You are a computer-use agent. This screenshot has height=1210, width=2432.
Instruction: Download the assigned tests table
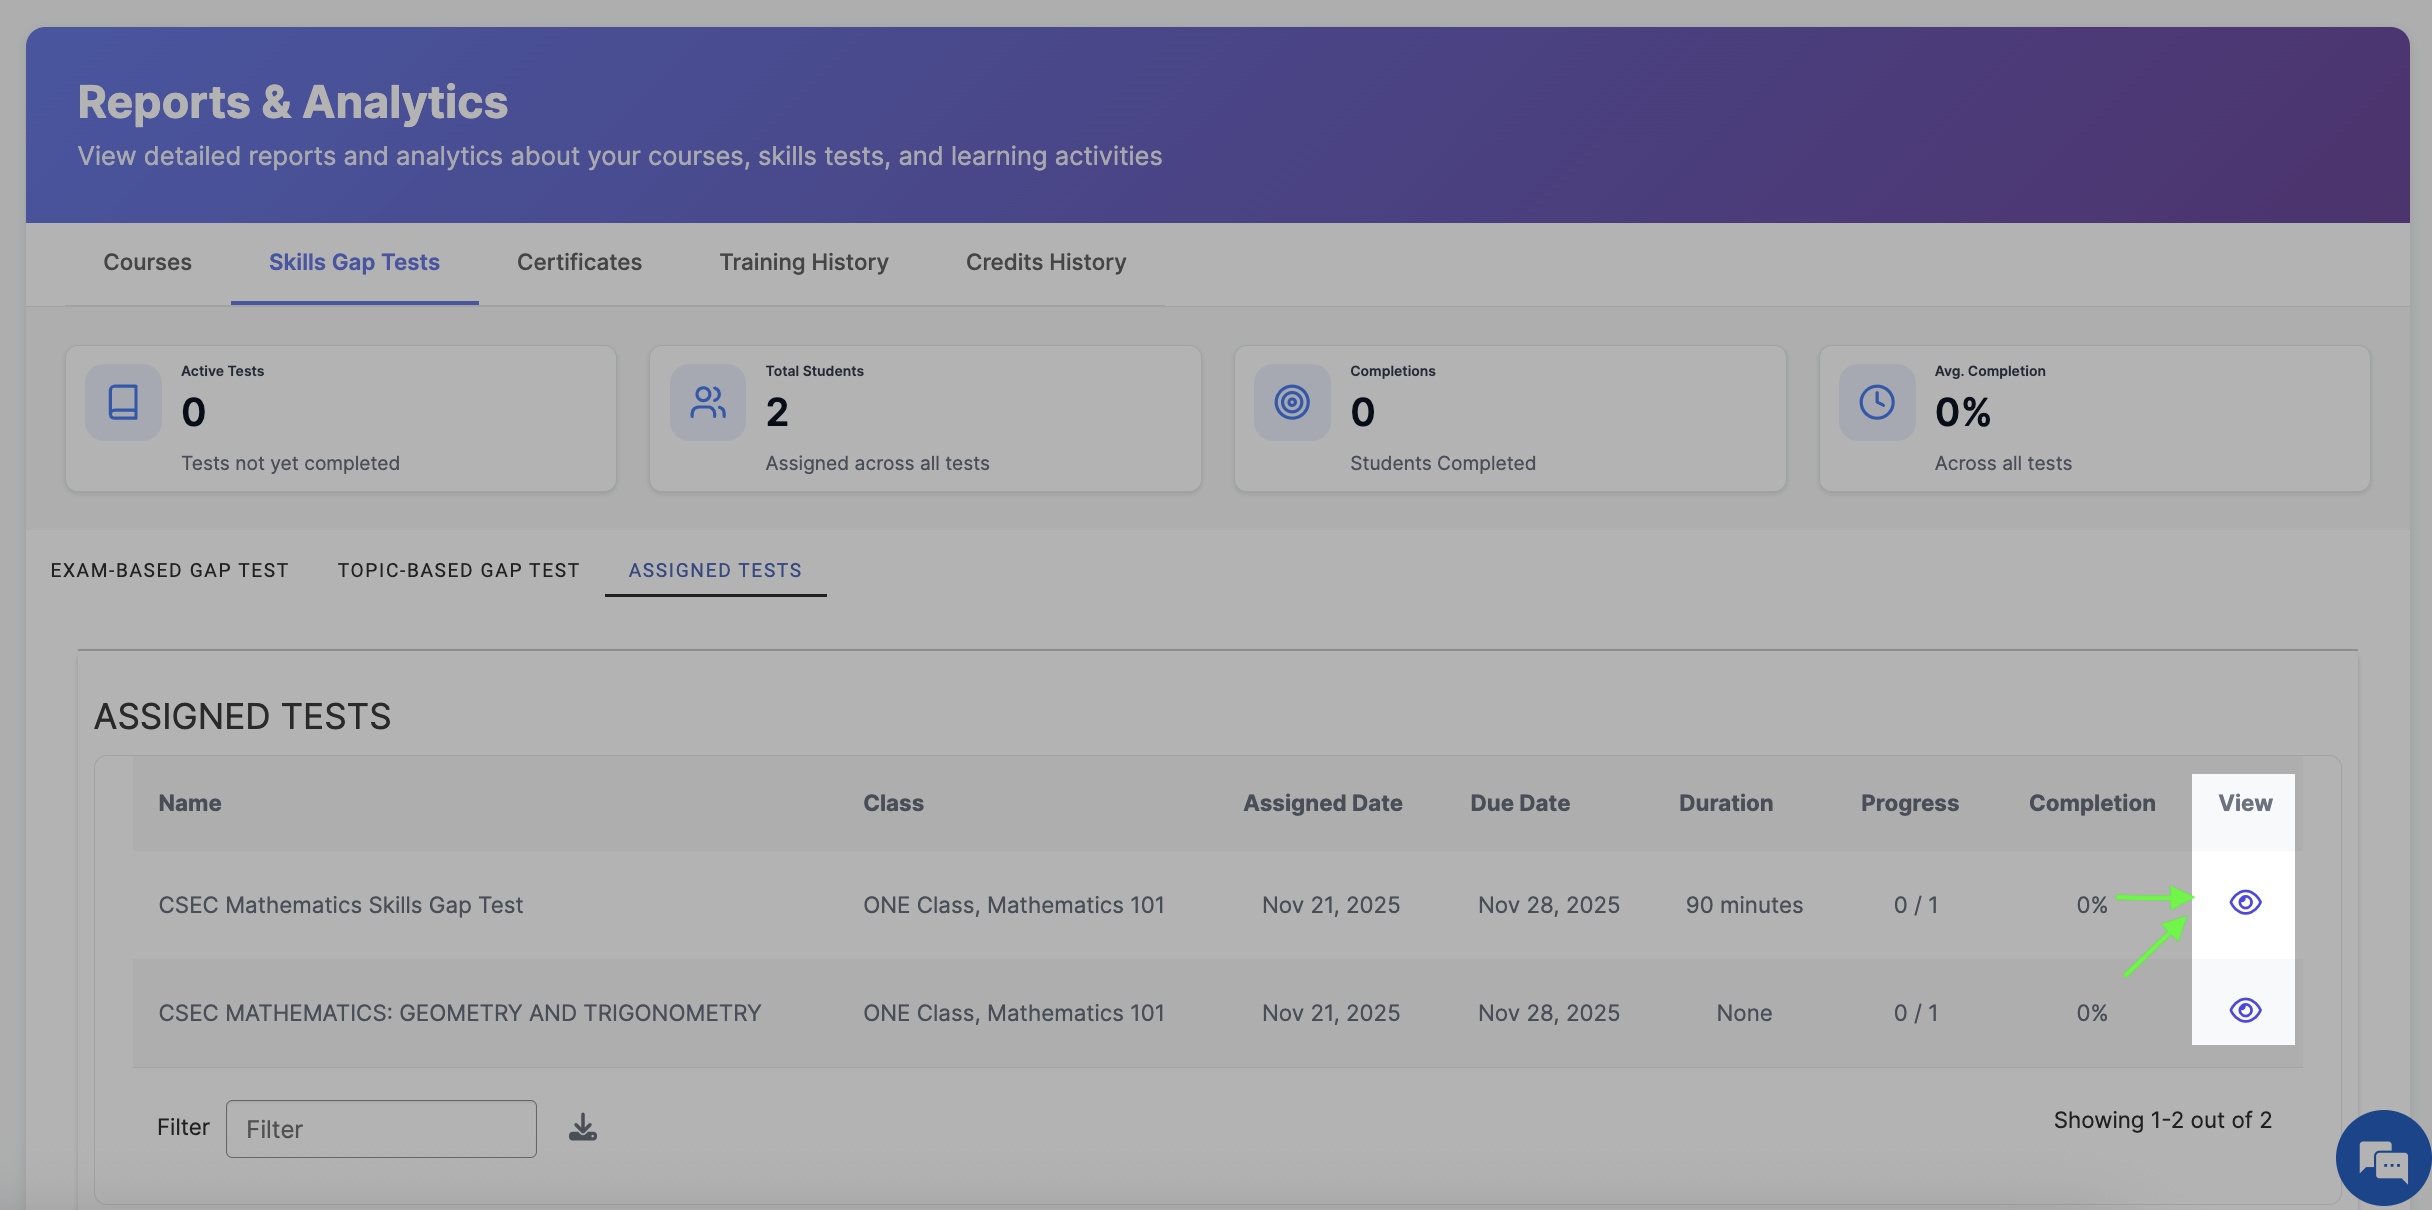[583, 1128]
